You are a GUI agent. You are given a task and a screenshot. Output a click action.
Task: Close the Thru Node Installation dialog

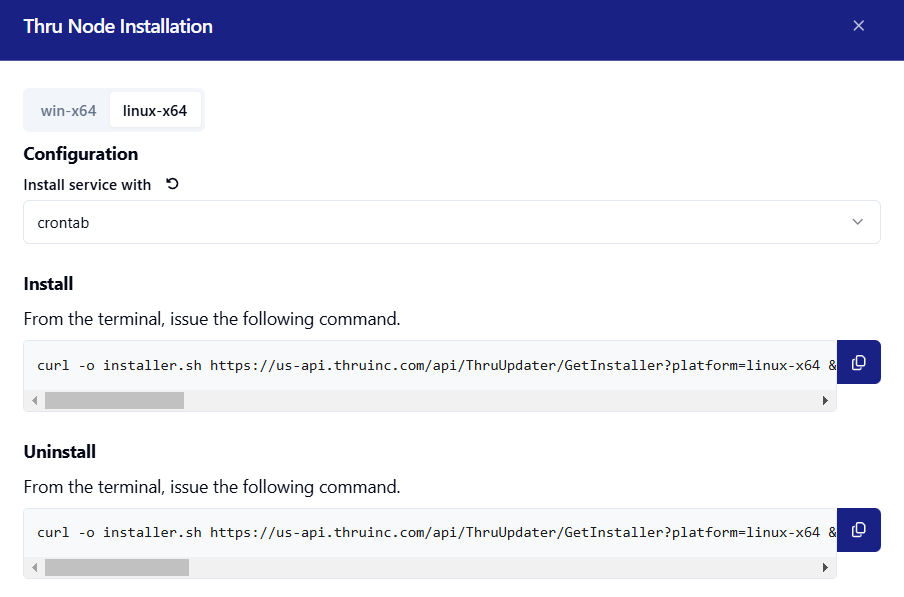point(858,26)
